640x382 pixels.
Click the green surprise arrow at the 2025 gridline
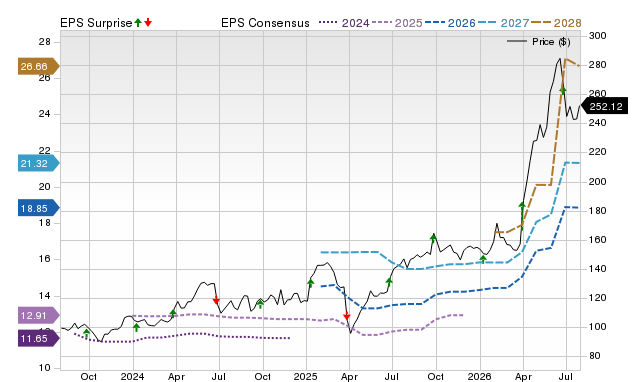tap(311, 283)
